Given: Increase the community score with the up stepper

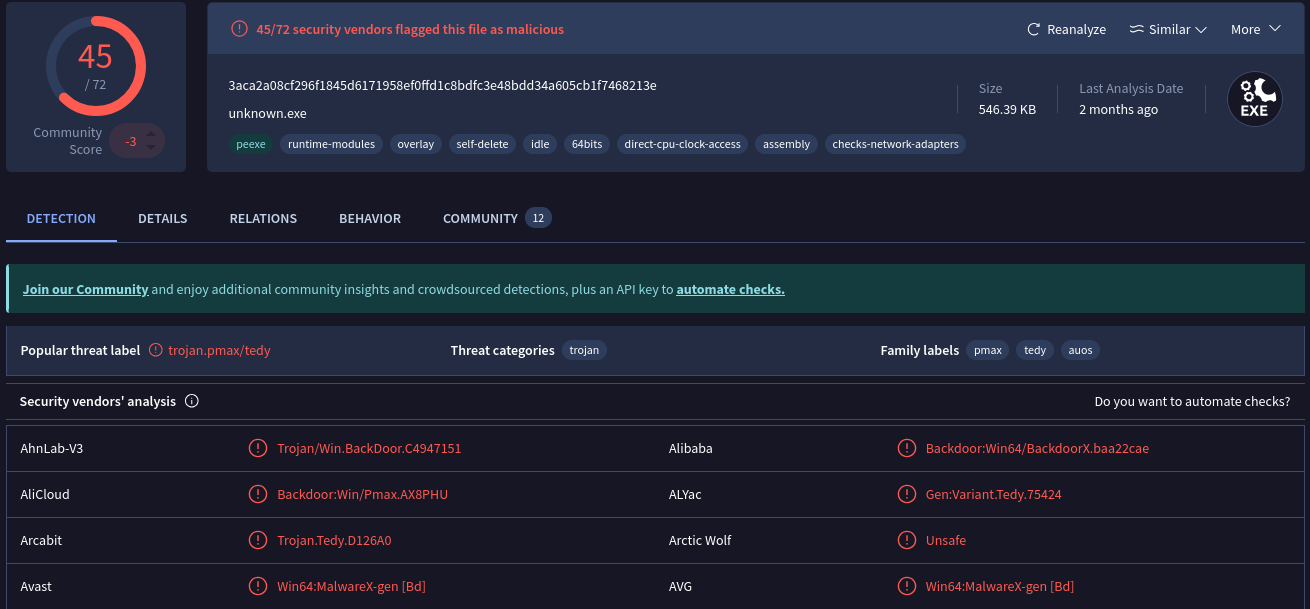Looking at the screenshot, I should (151, 136).
